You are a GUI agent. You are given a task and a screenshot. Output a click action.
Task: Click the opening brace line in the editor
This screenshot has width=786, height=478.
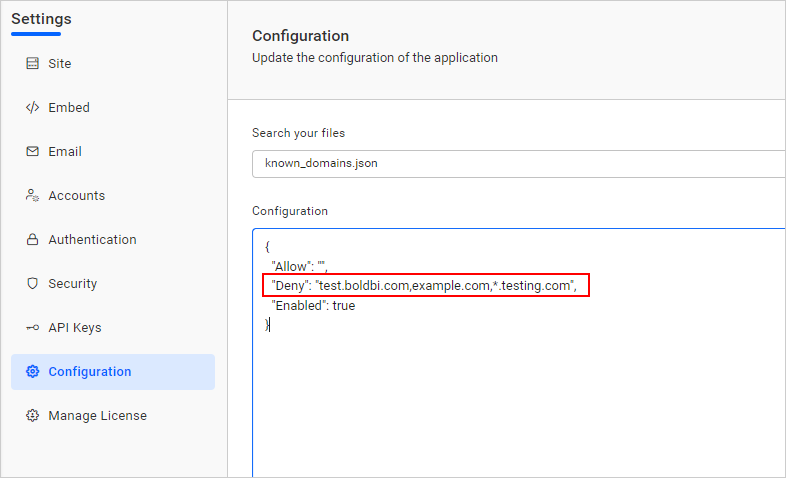(x=267, y=247)
